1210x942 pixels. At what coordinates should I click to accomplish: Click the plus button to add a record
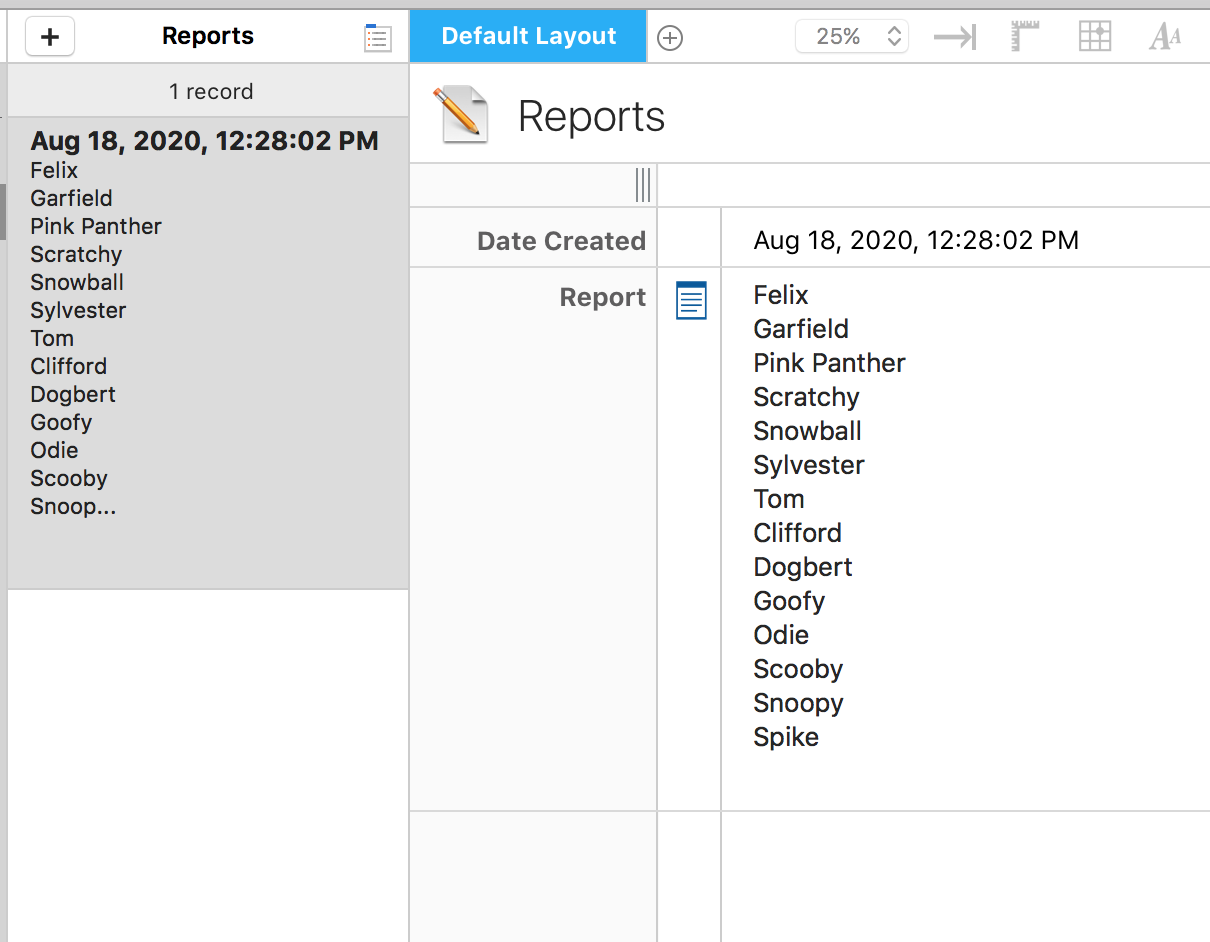(50, 38)
